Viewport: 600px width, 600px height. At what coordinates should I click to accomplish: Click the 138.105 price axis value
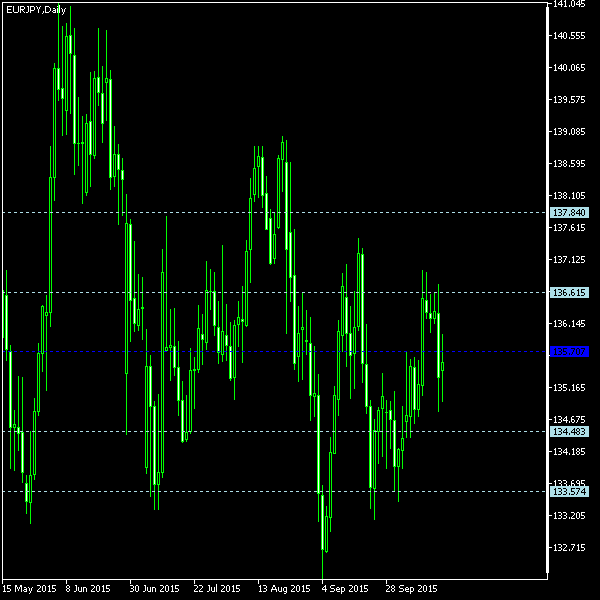(569, 196)
